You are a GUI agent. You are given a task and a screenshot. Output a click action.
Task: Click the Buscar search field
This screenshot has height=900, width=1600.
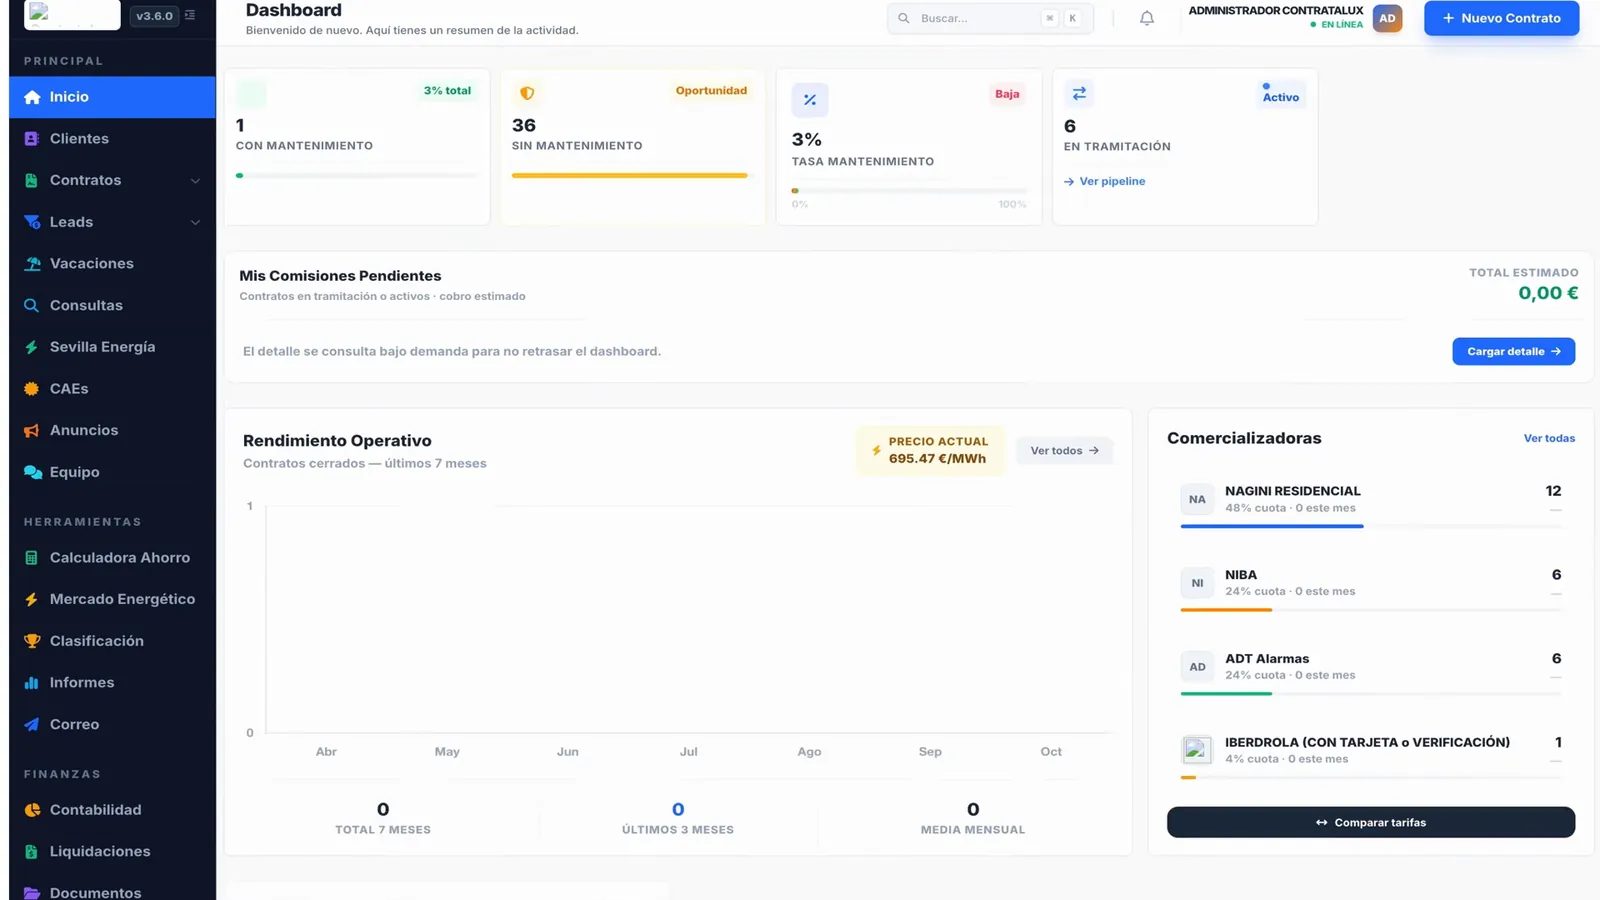(x=990, y=18)
